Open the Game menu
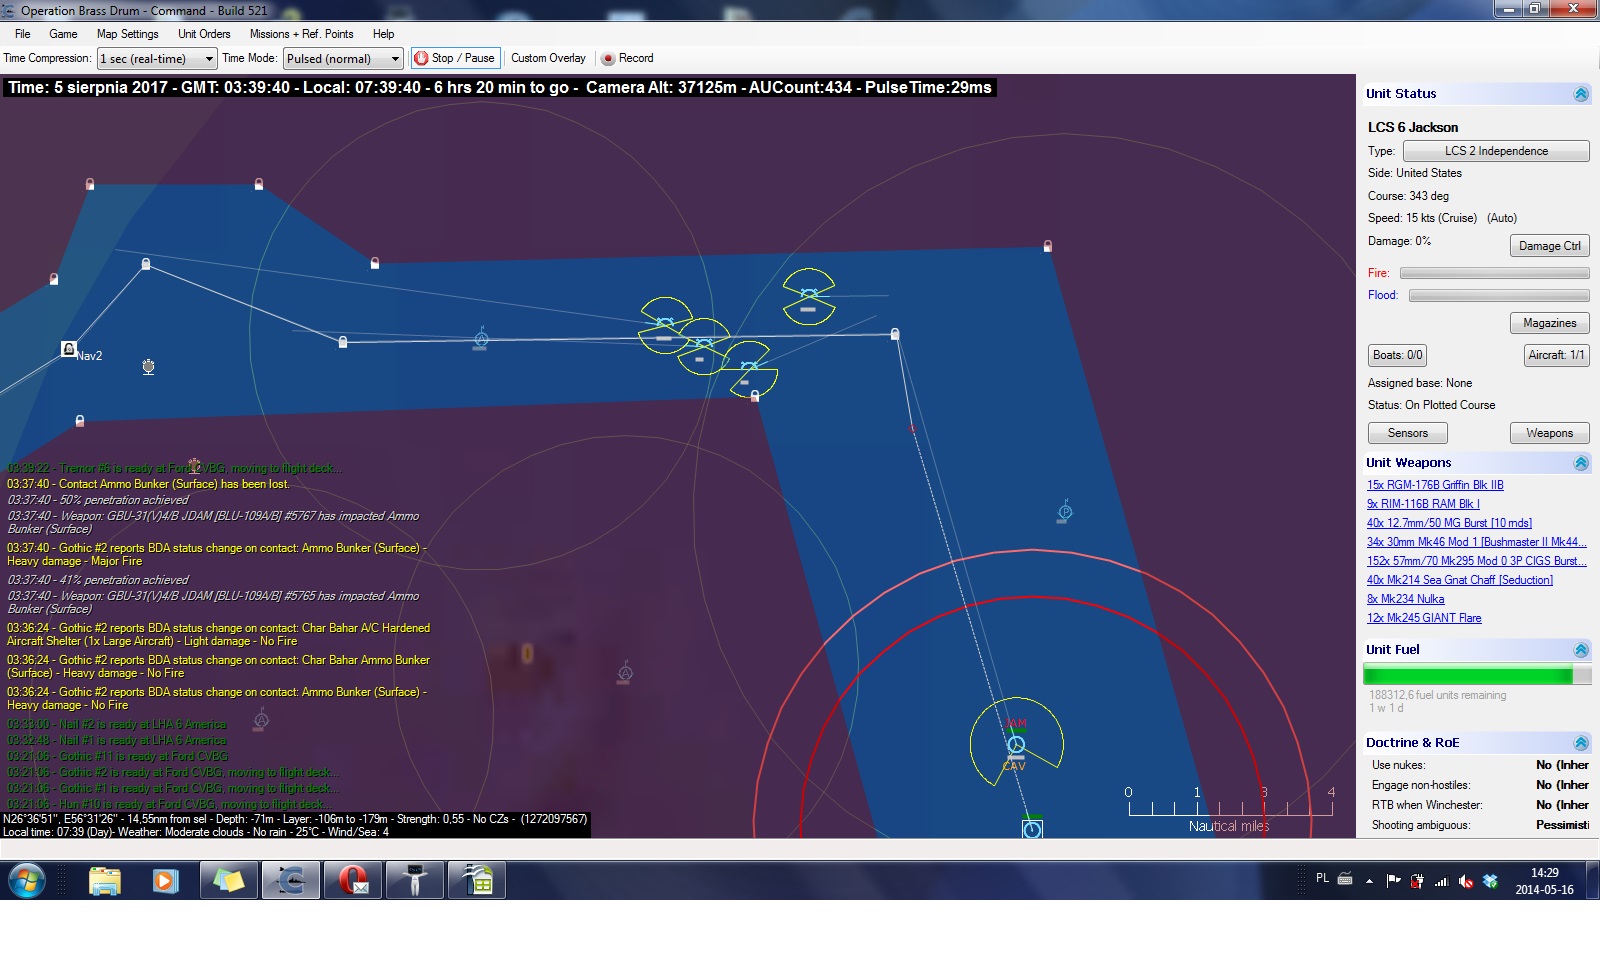Image resolution: width=1600 pixels, height=972 pixels. [63, 34]
